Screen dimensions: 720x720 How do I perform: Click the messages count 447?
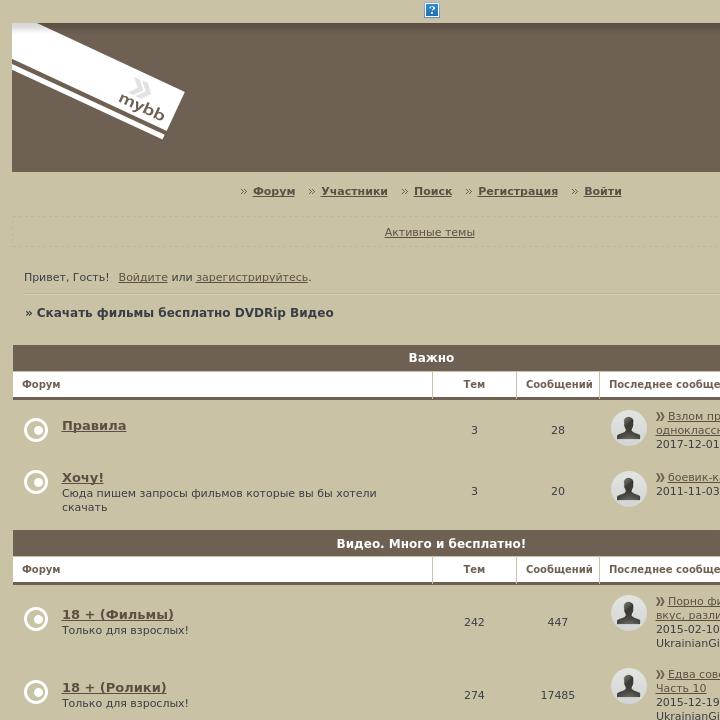click(557, 622)
